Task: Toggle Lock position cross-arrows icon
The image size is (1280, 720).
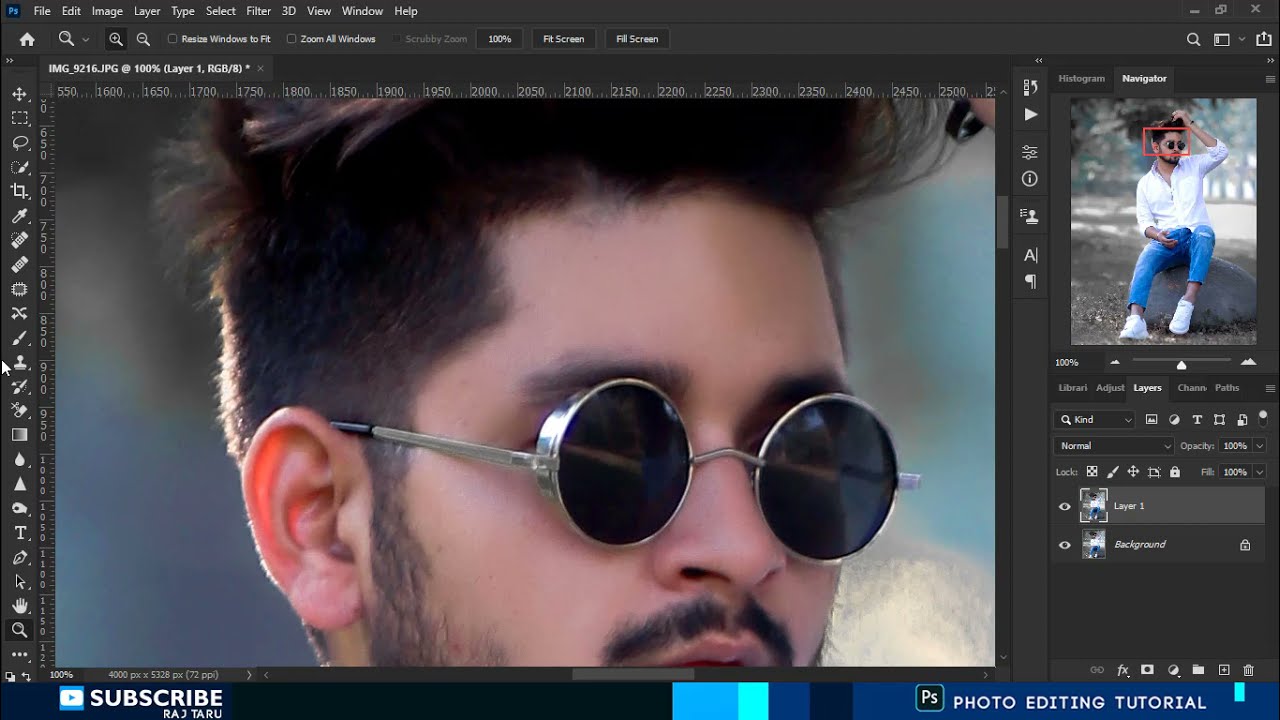Action: click(1133, 472)
